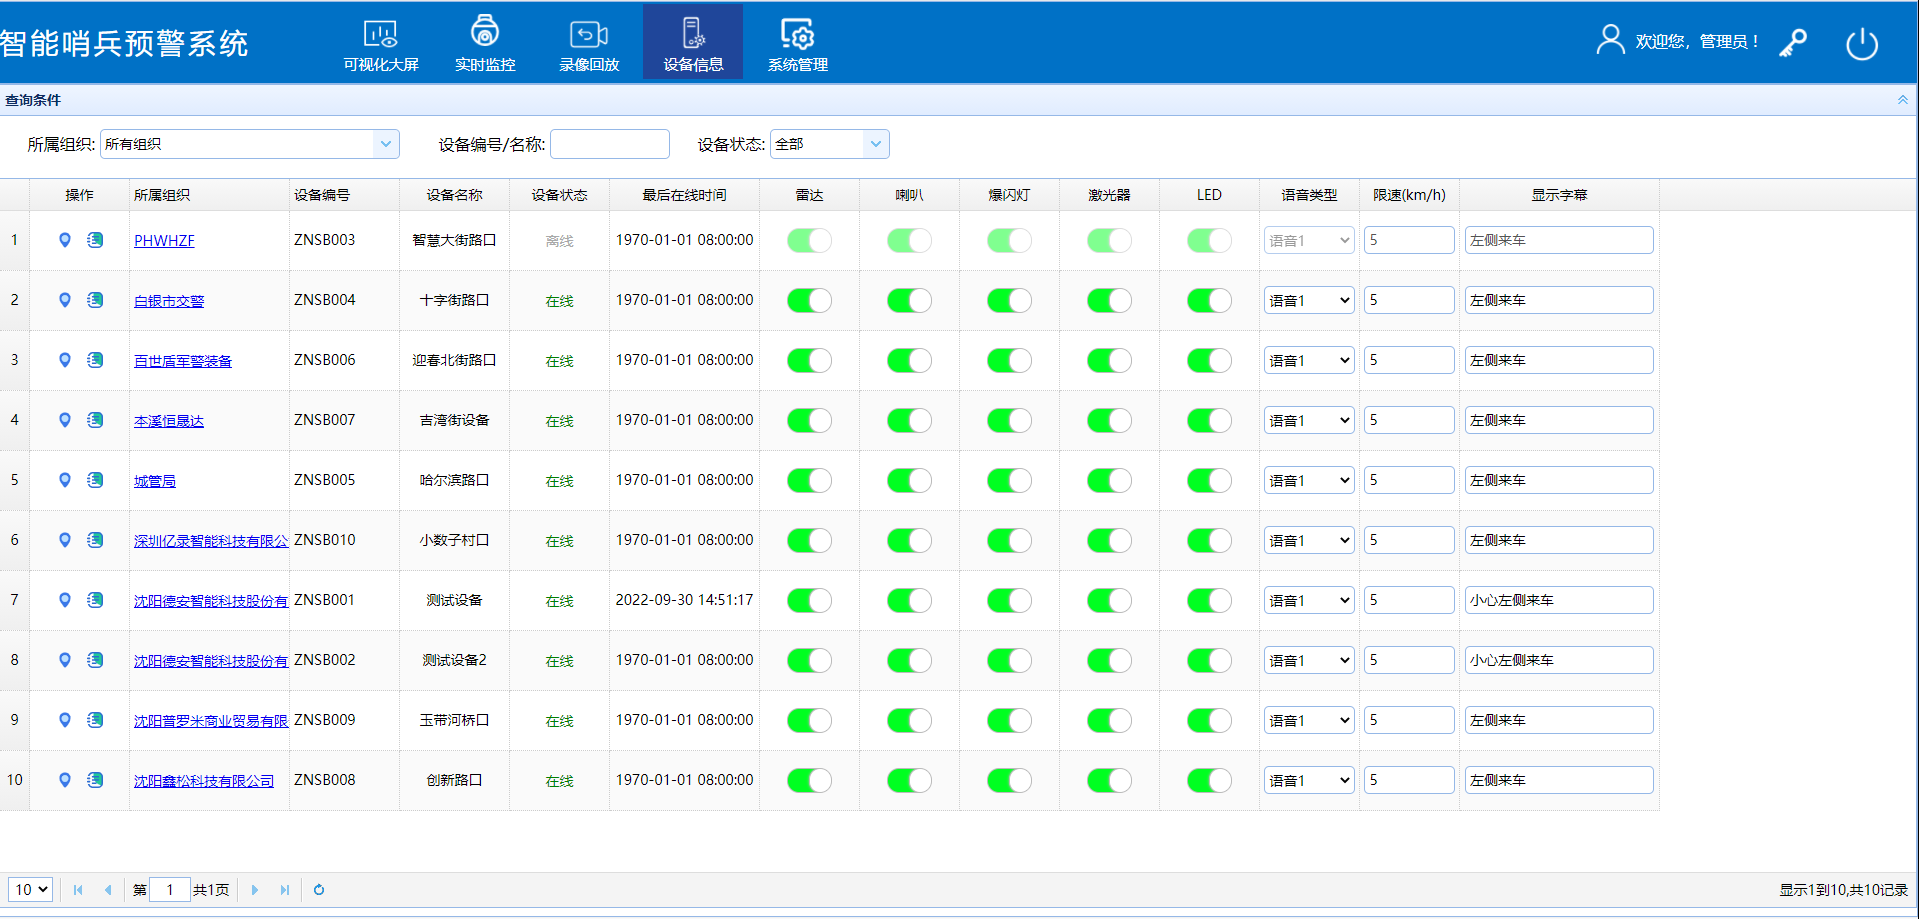Open the 系统管理 menu
The width and height of the screenshot is (1919, 919).
tap(797, 44)
